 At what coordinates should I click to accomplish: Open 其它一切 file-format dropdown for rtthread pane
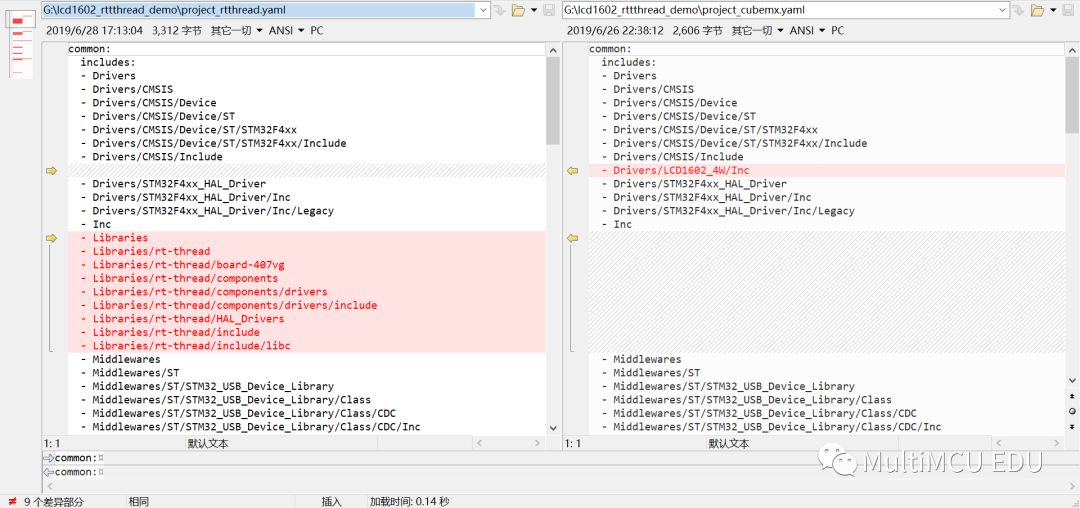point(236,30)
